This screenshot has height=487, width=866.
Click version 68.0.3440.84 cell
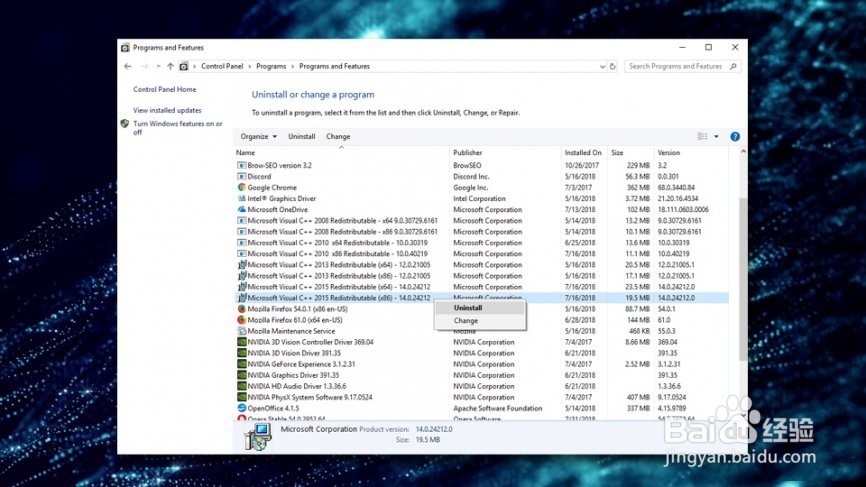point(676,187)
